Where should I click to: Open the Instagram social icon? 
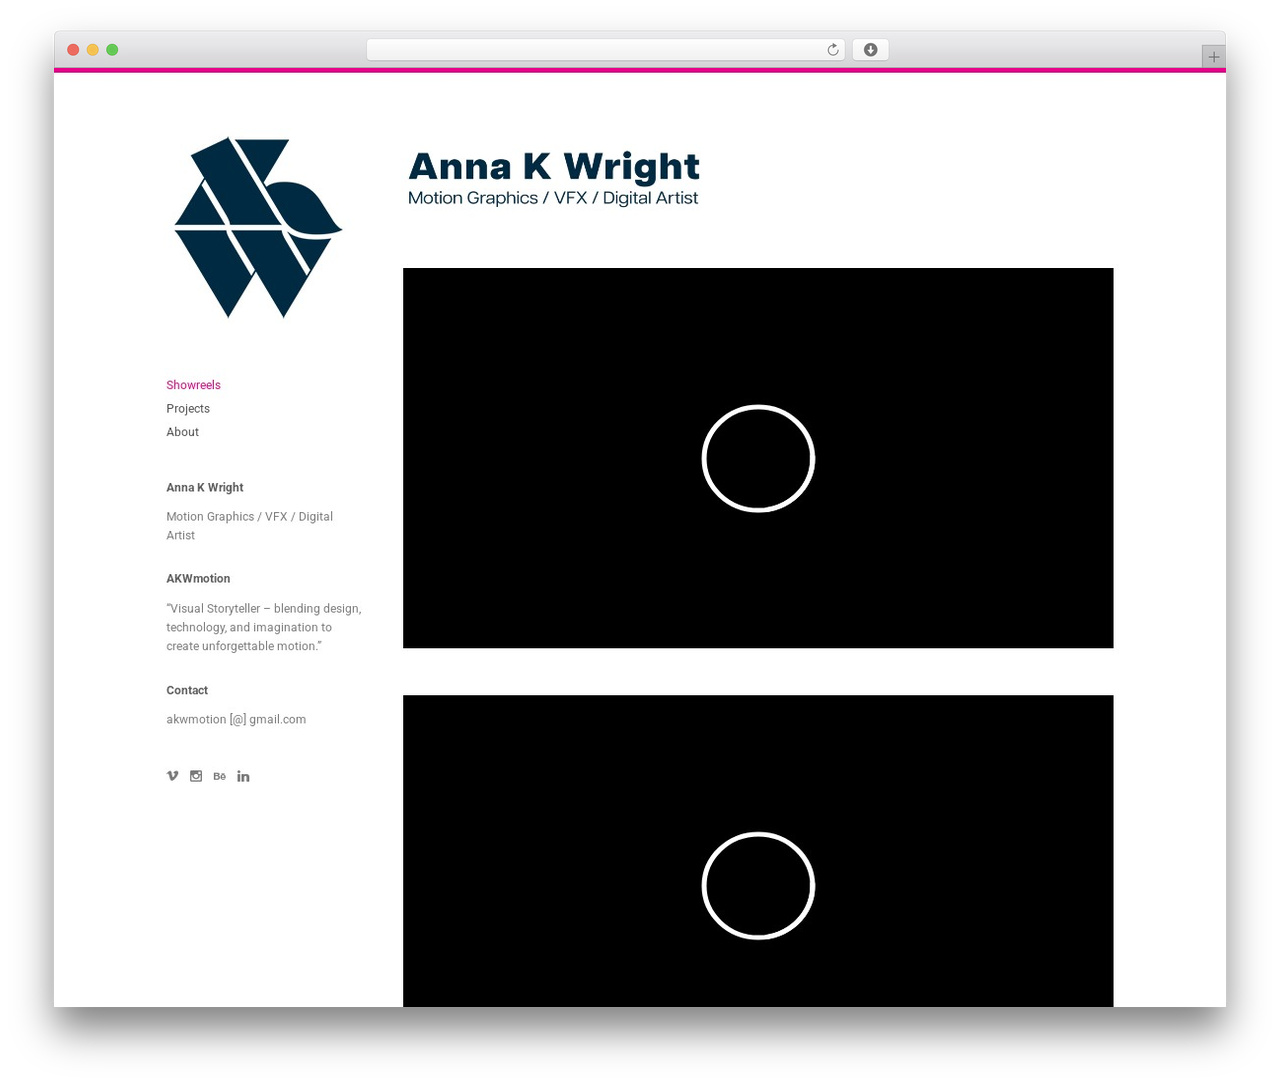pyautogui.click(x=196, y=776)
